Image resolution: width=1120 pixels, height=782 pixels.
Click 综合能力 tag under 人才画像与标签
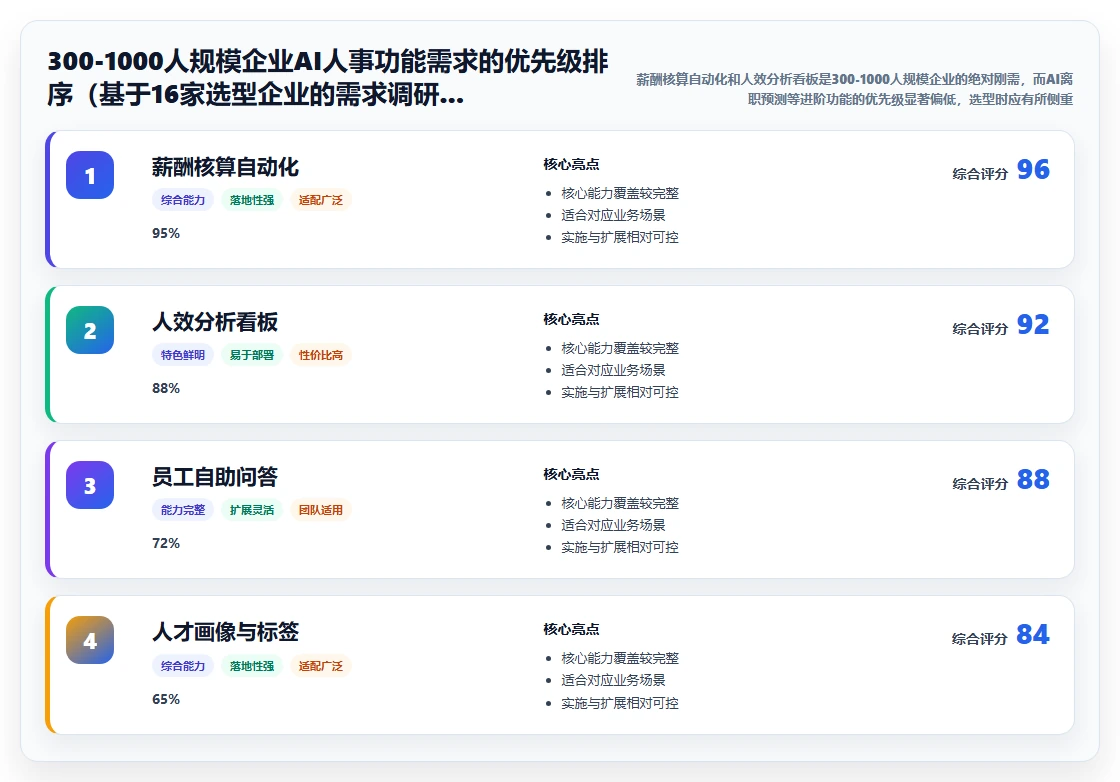[x=183, y=666]
